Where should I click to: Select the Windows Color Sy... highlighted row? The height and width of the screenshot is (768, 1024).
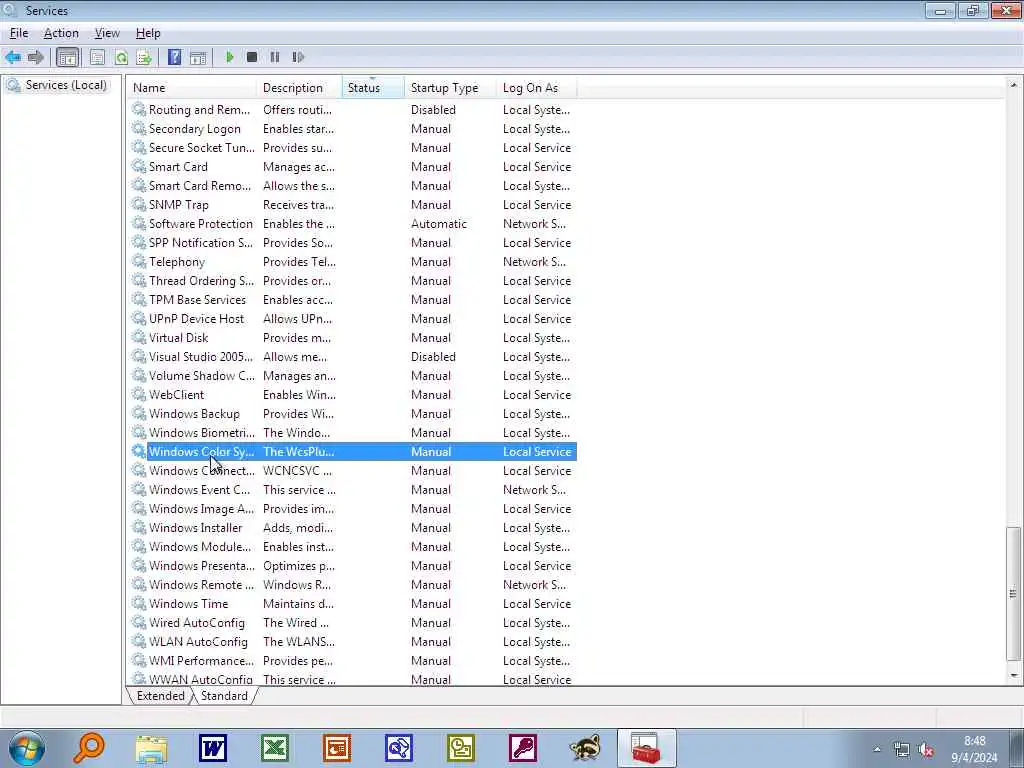click(x=353, y=451)
